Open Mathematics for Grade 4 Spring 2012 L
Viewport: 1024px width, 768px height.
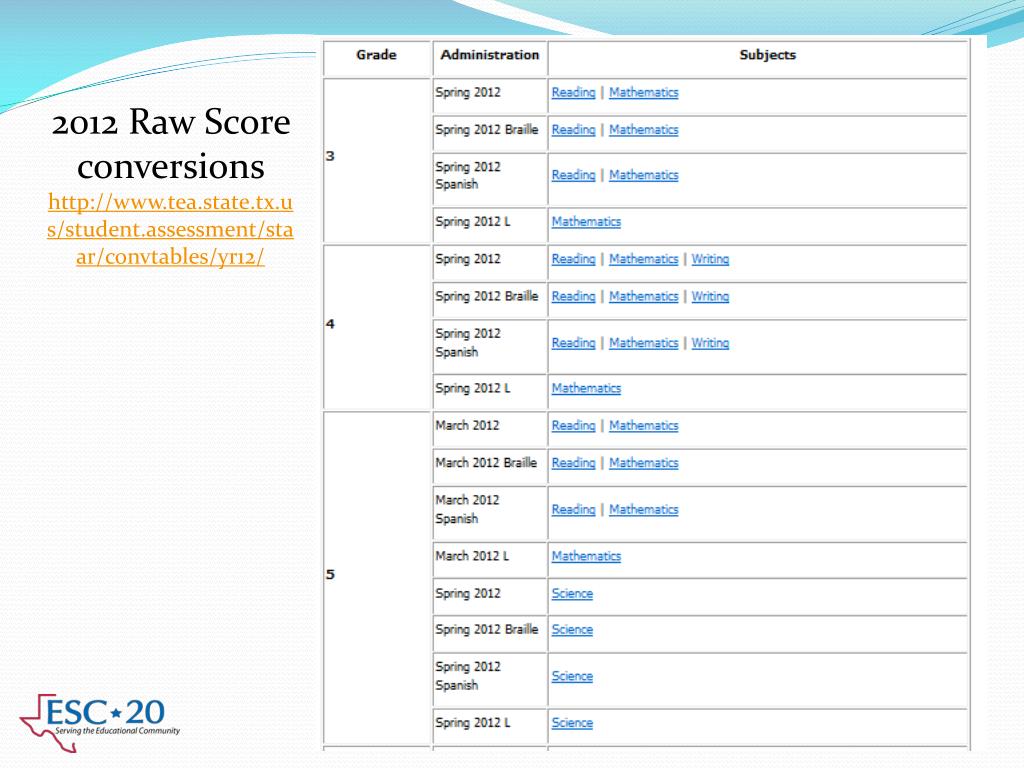pos(586,389)
